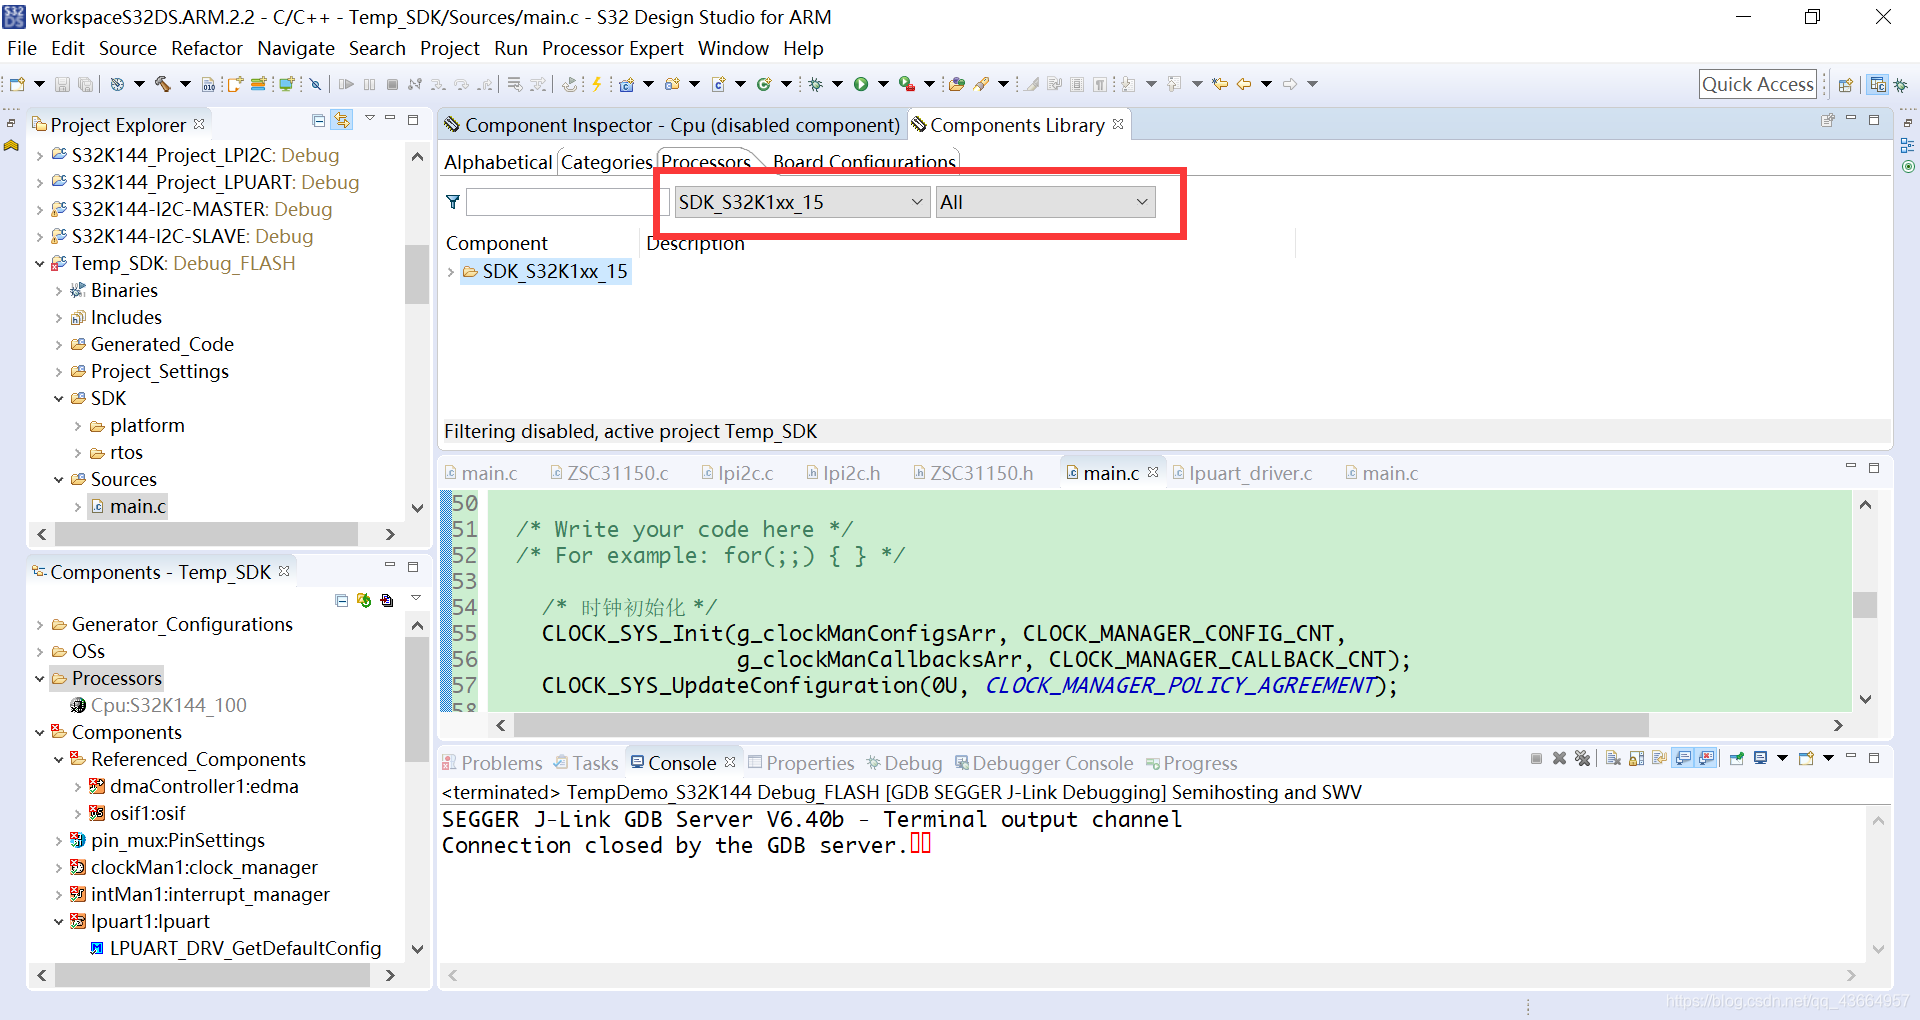This screenshot has height=1020, width=1920.
Task: Click the Last Edit Location arrow icon
Action: pos(1220,84)
